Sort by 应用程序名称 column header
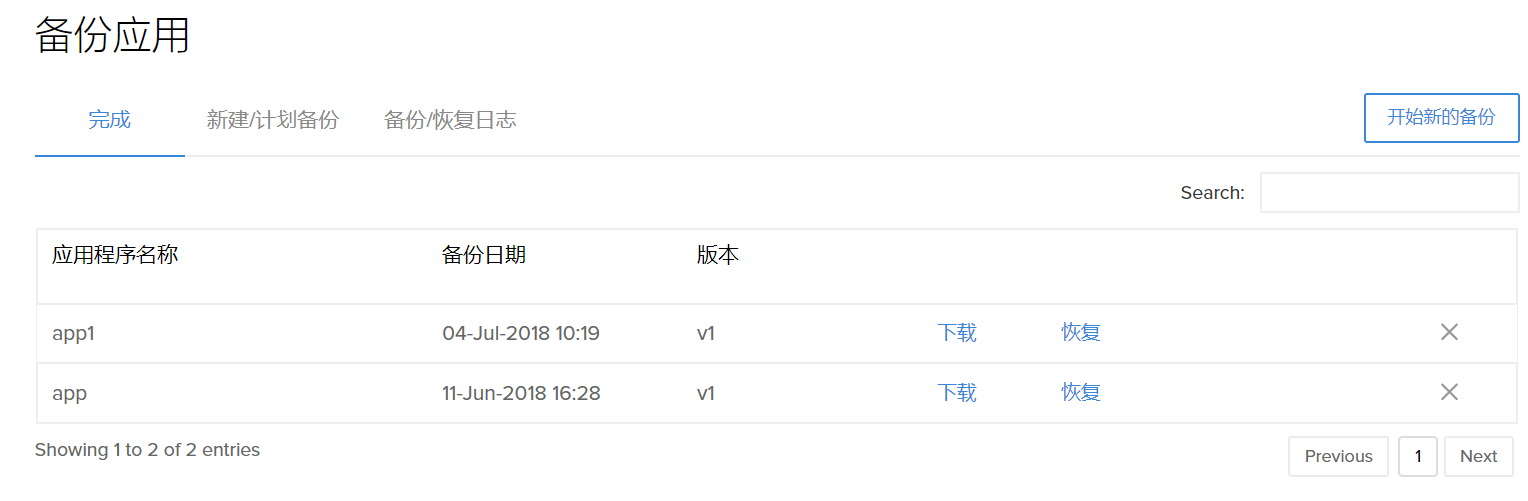Image resolution: width=1528 pixels, height=501 pixels. coord(115,256)
